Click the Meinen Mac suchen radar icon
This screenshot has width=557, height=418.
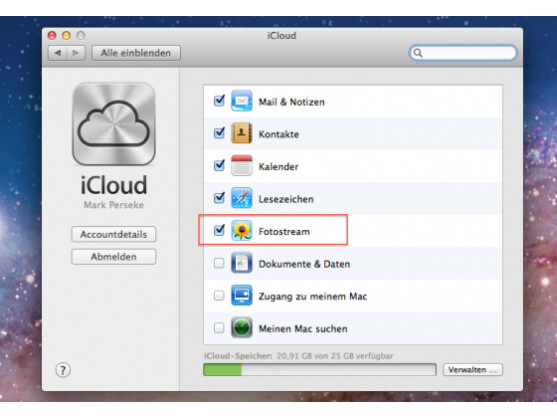point(242,327)
